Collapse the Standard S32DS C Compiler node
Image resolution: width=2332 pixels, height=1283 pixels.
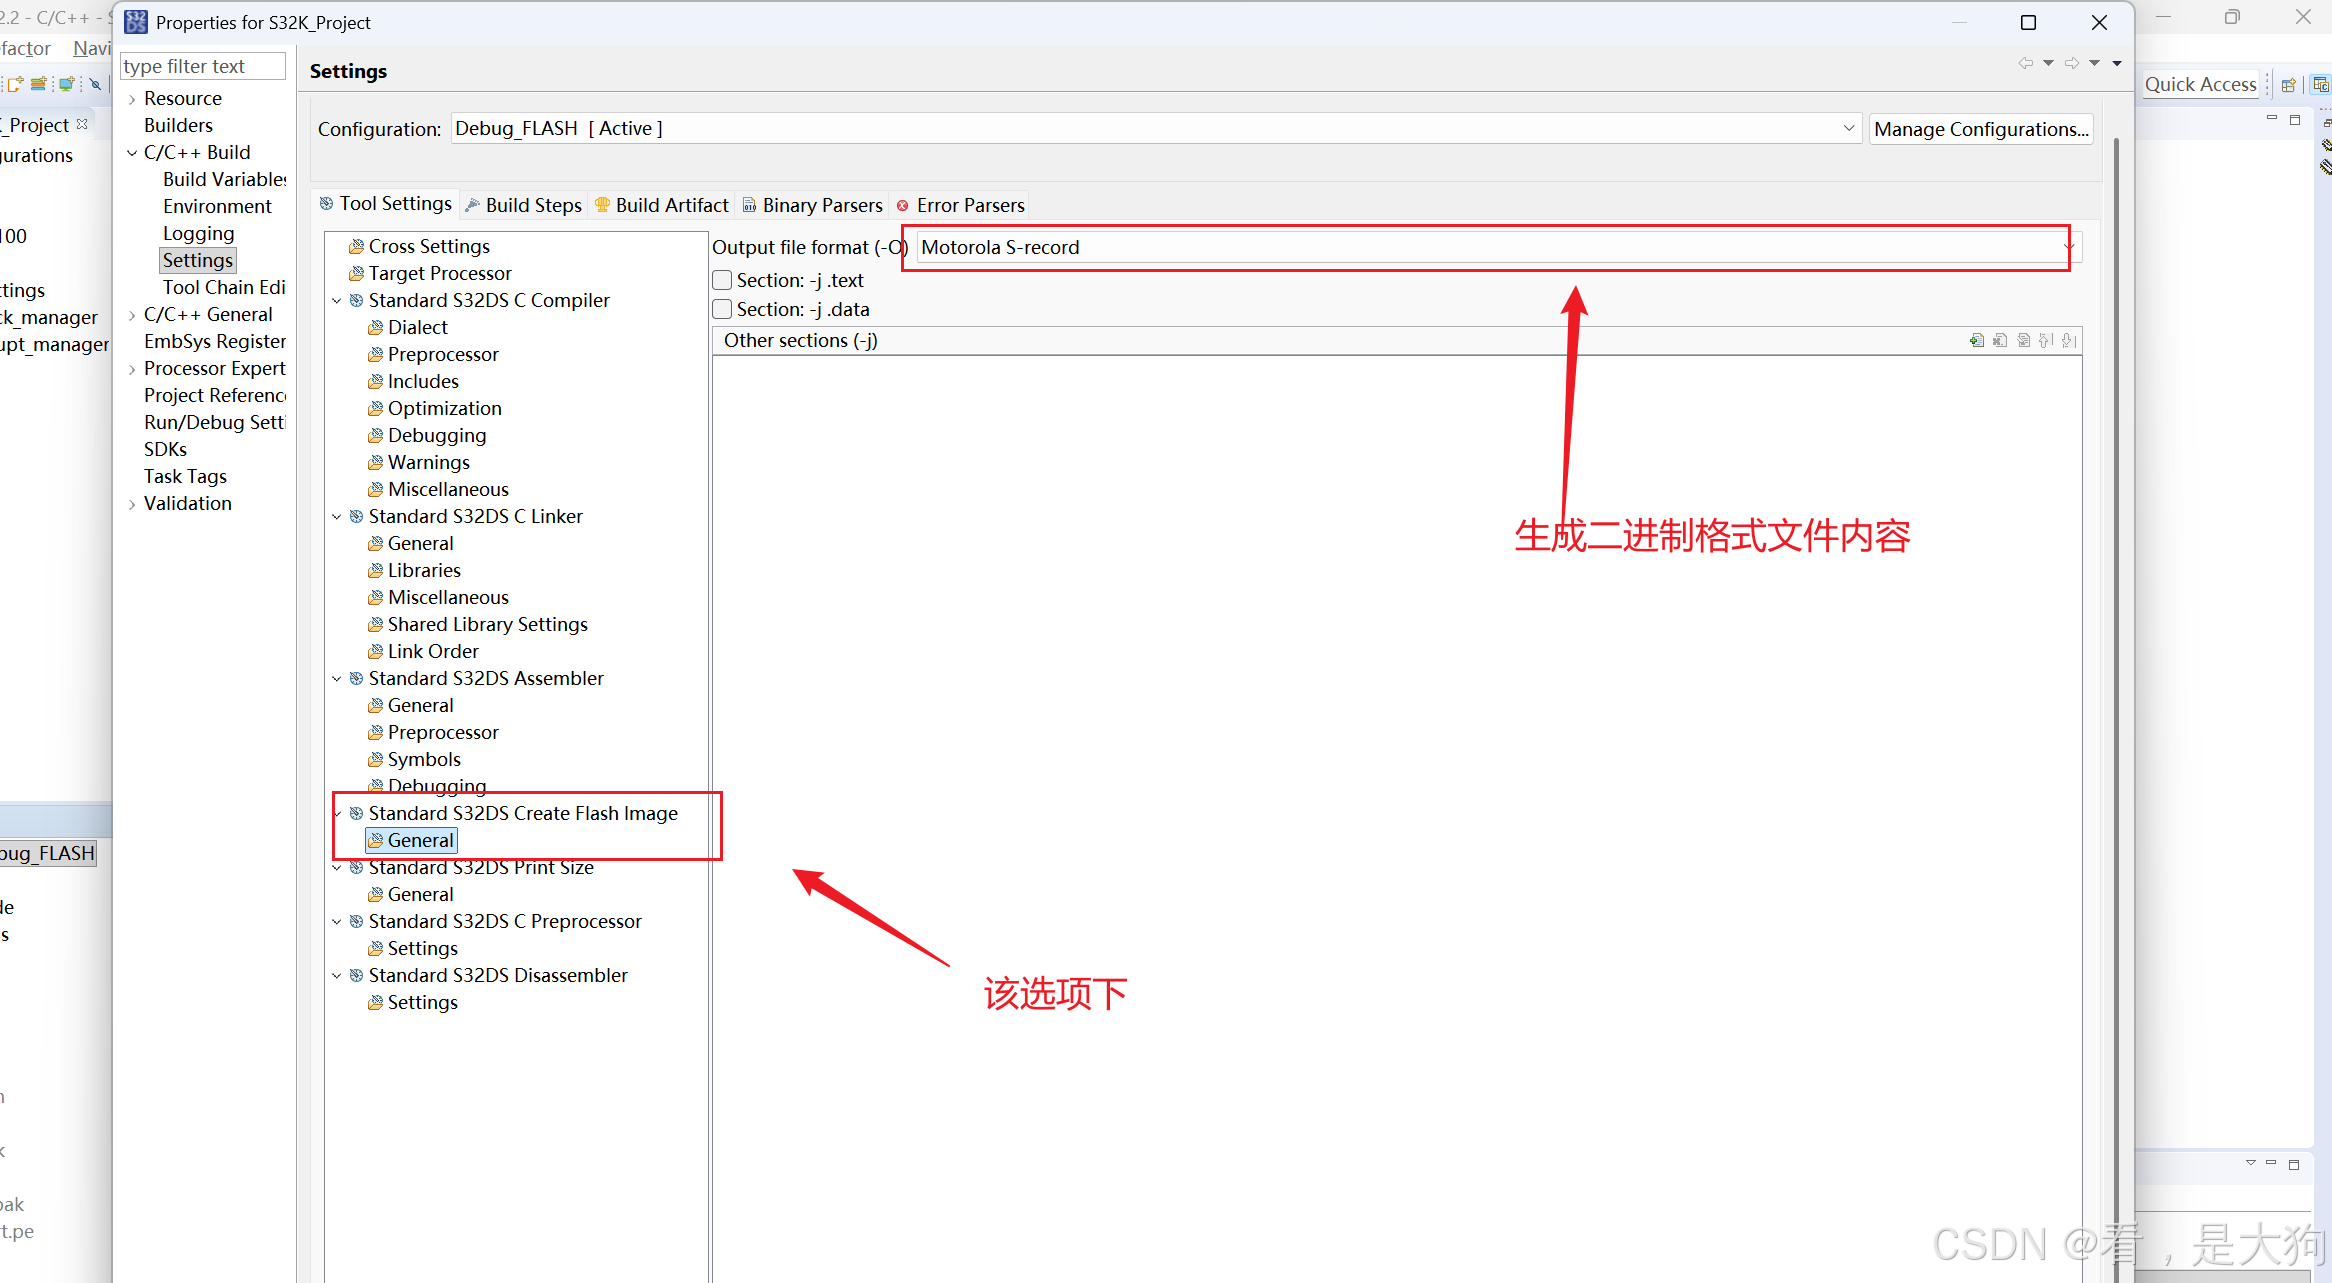(337, 300)
